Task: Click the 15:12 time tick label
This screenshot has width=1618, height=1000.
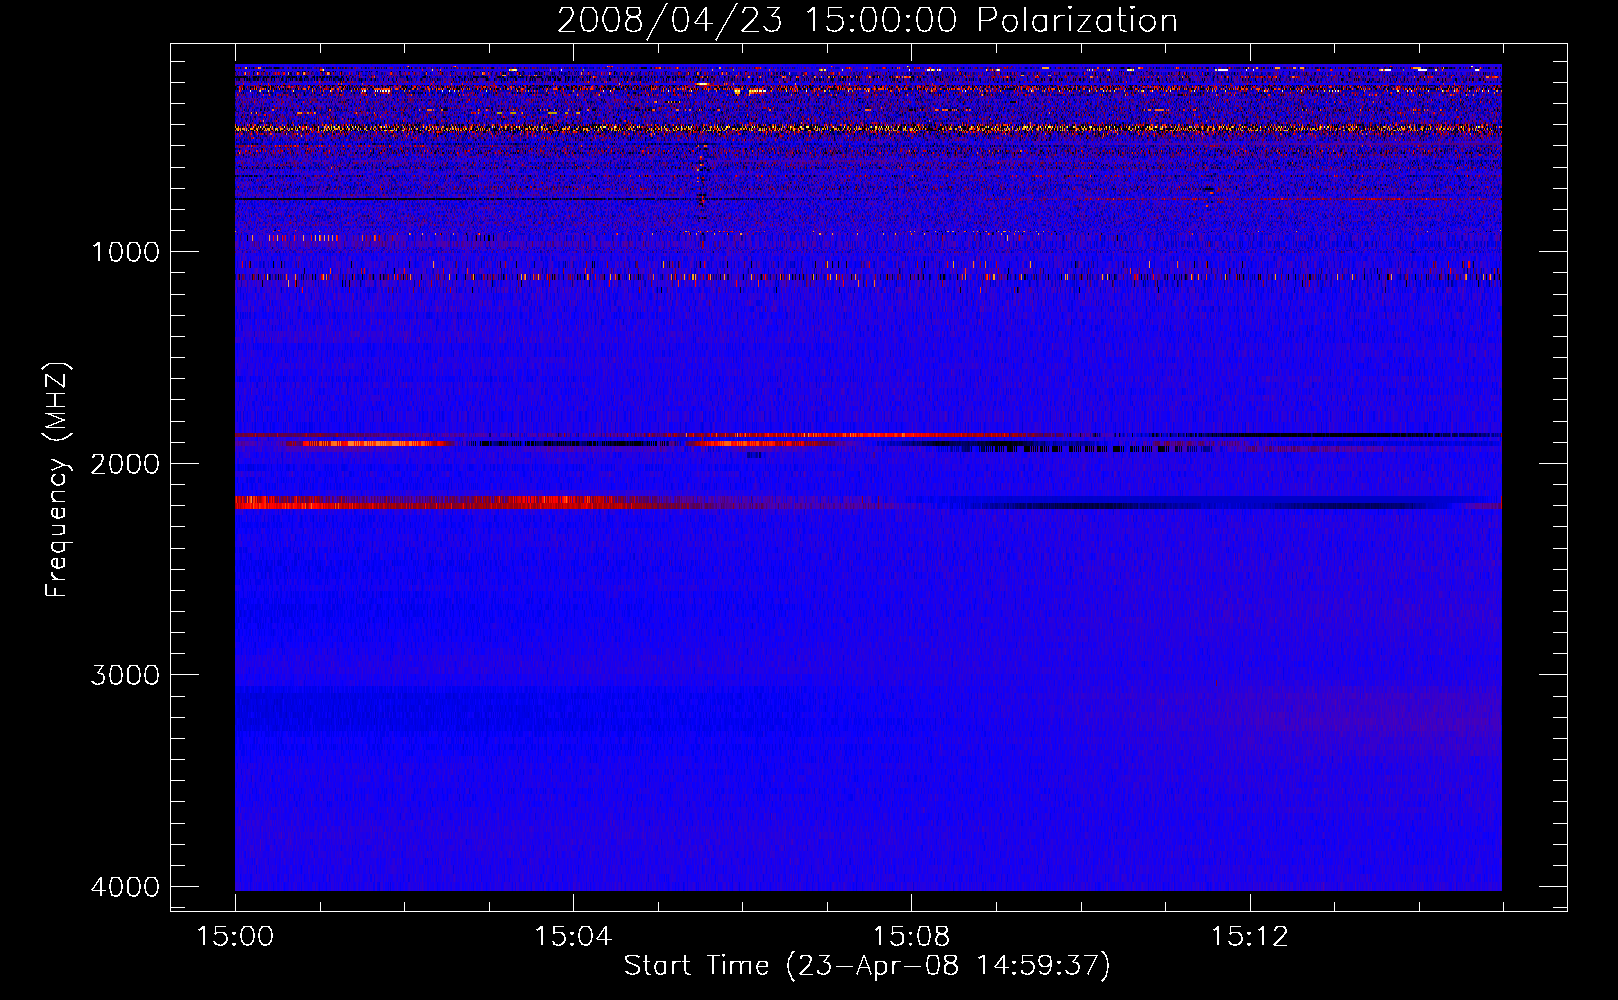Action: click(x=1249, y=936)
